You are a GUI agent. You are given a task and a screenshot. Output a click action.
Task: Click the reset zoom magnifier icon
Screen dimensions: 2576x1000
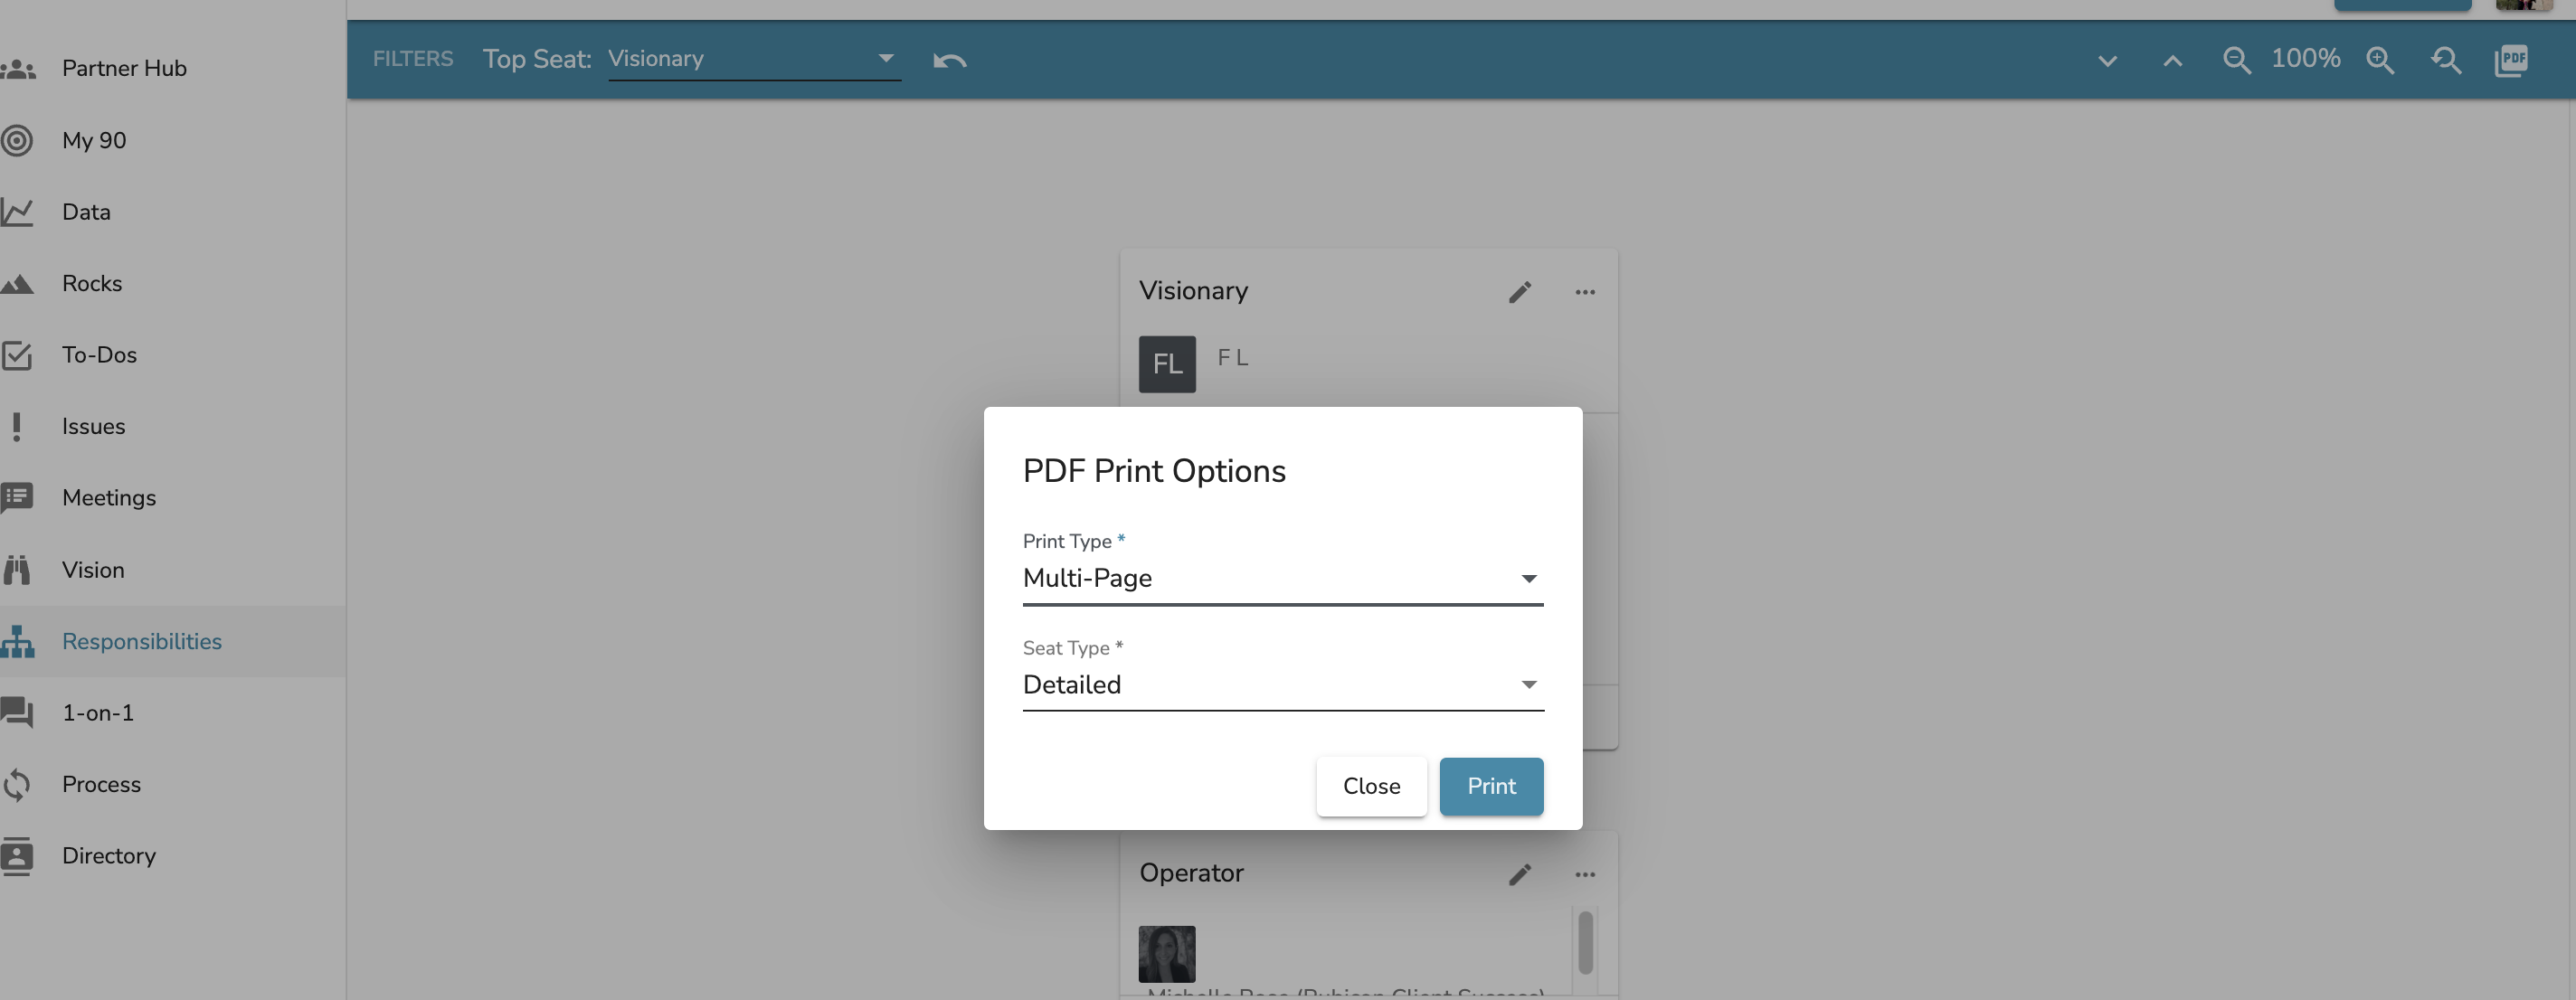click(x=2445, y=60)
